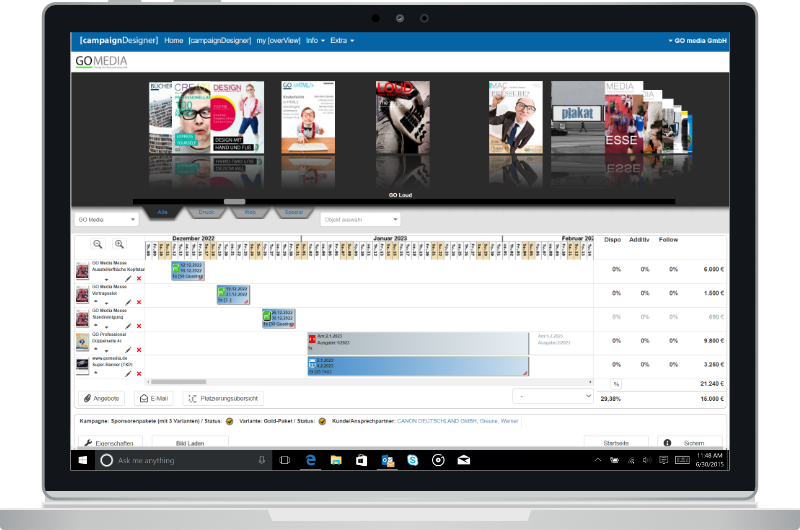800x530 pixels.
Task: Click the percent button below the Dispo column
Action: (616, 383)
